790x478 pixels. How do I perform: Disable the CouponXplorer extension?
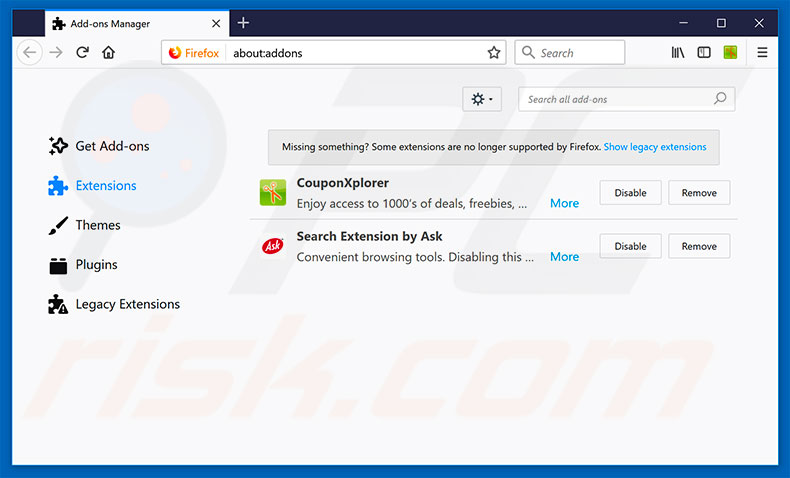pyautogui.click(x=630, y=193)
